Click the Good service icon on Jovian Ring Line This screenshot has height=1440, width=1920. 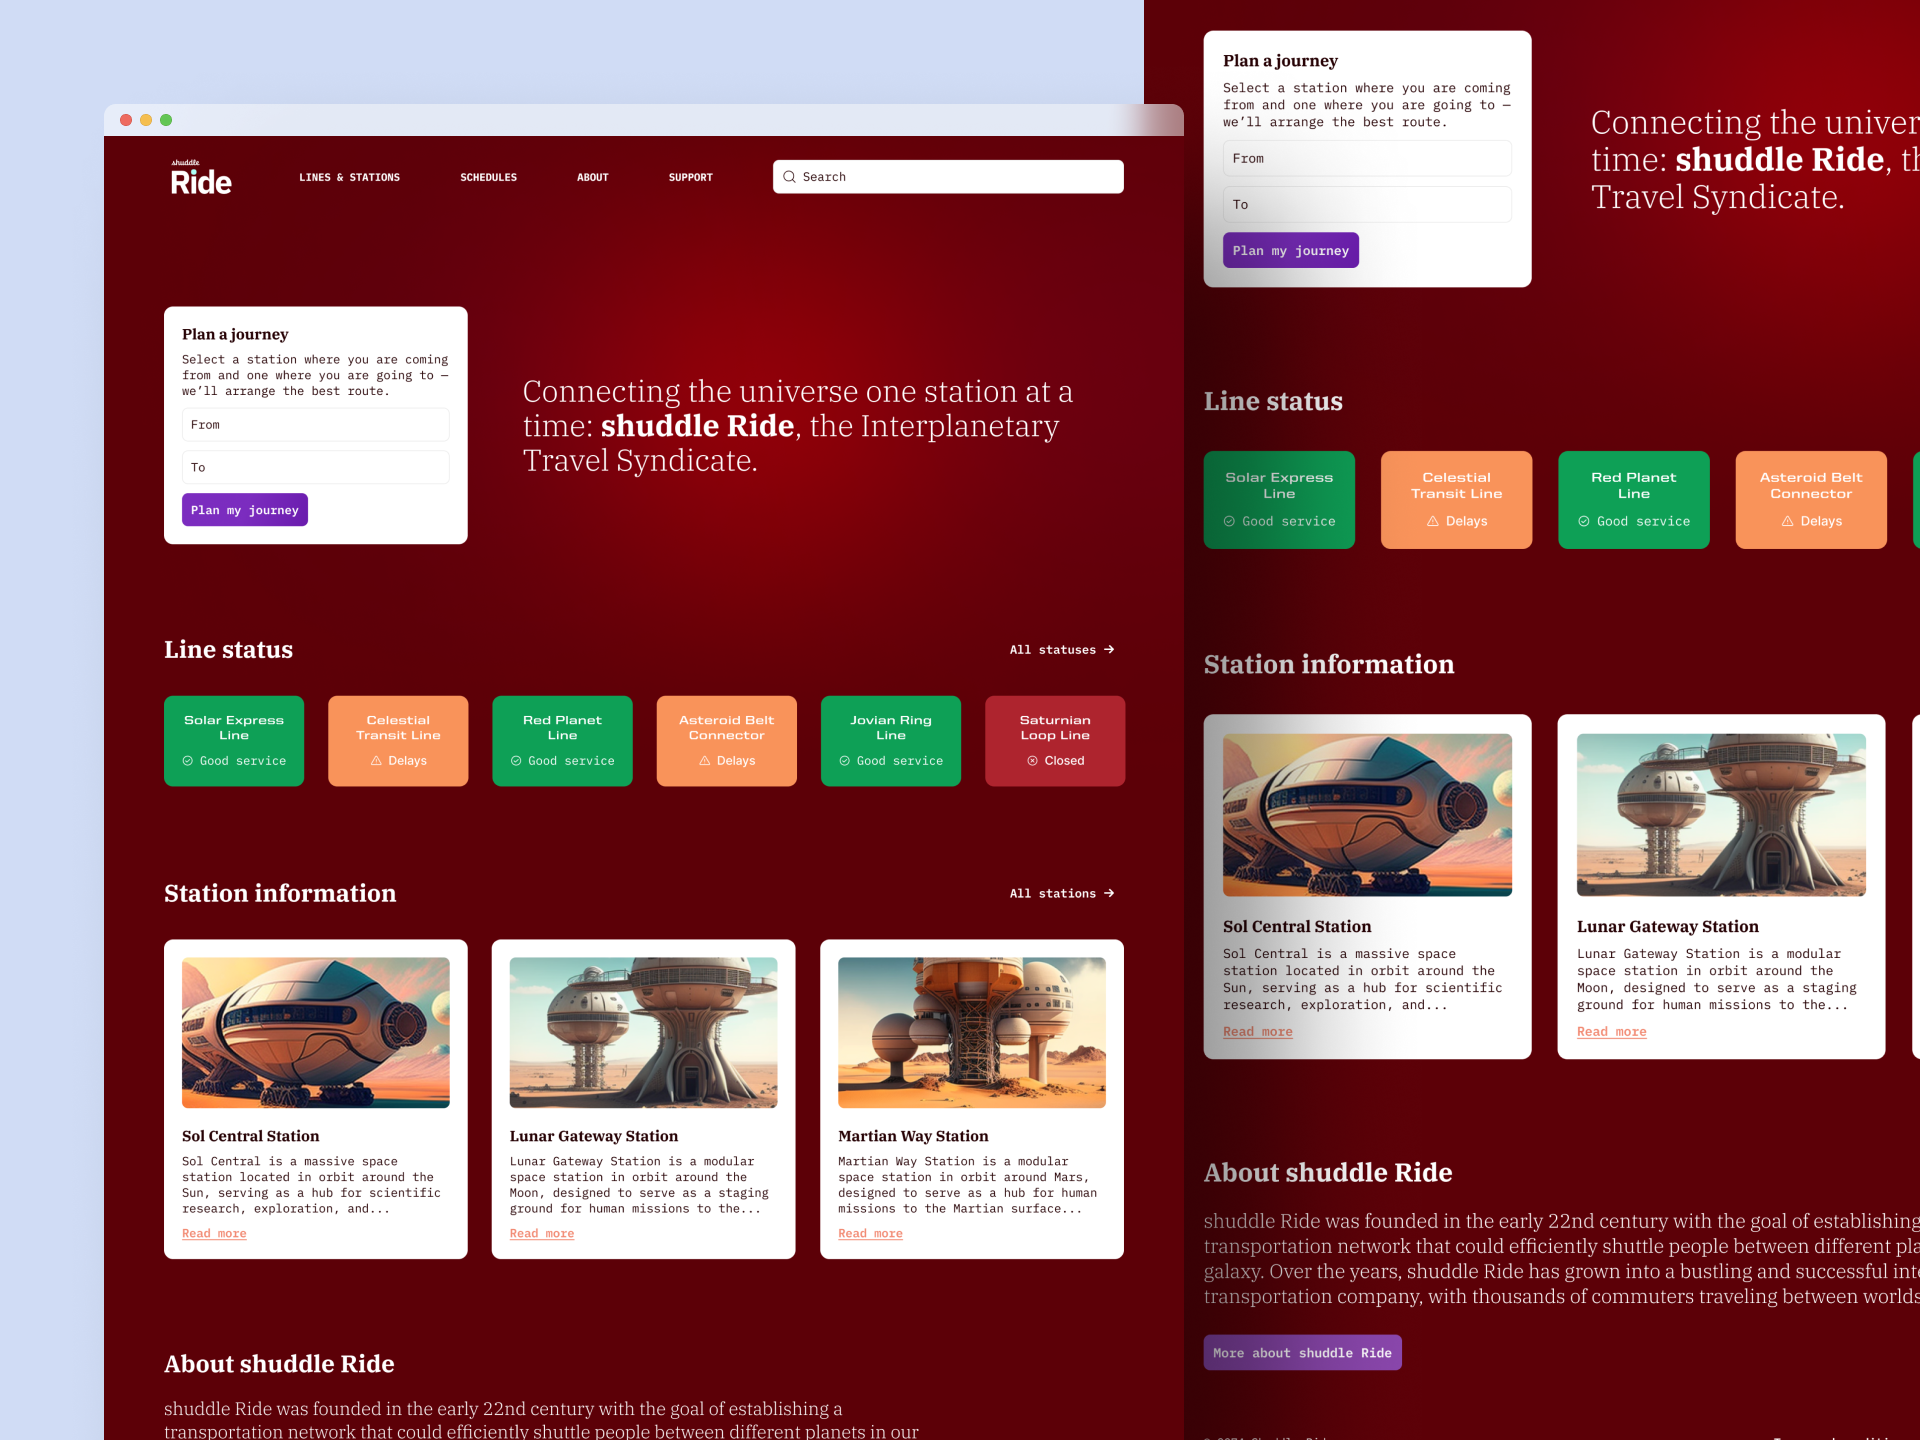[x=847, y=761]
